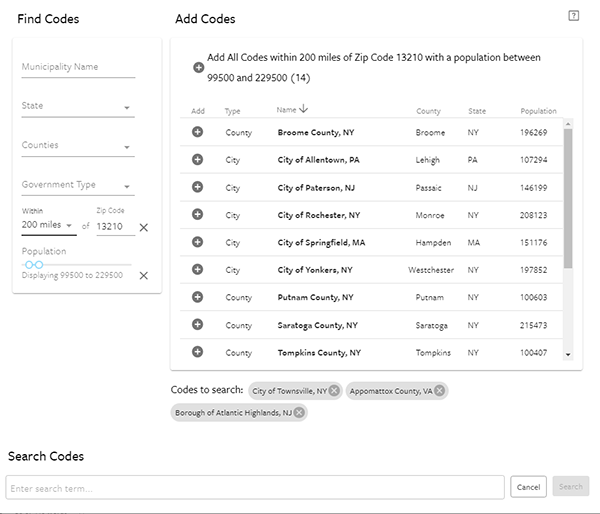Add City of Springfield, MA code
This screenshot has width=600, height=514.
[x=197, y=242]
